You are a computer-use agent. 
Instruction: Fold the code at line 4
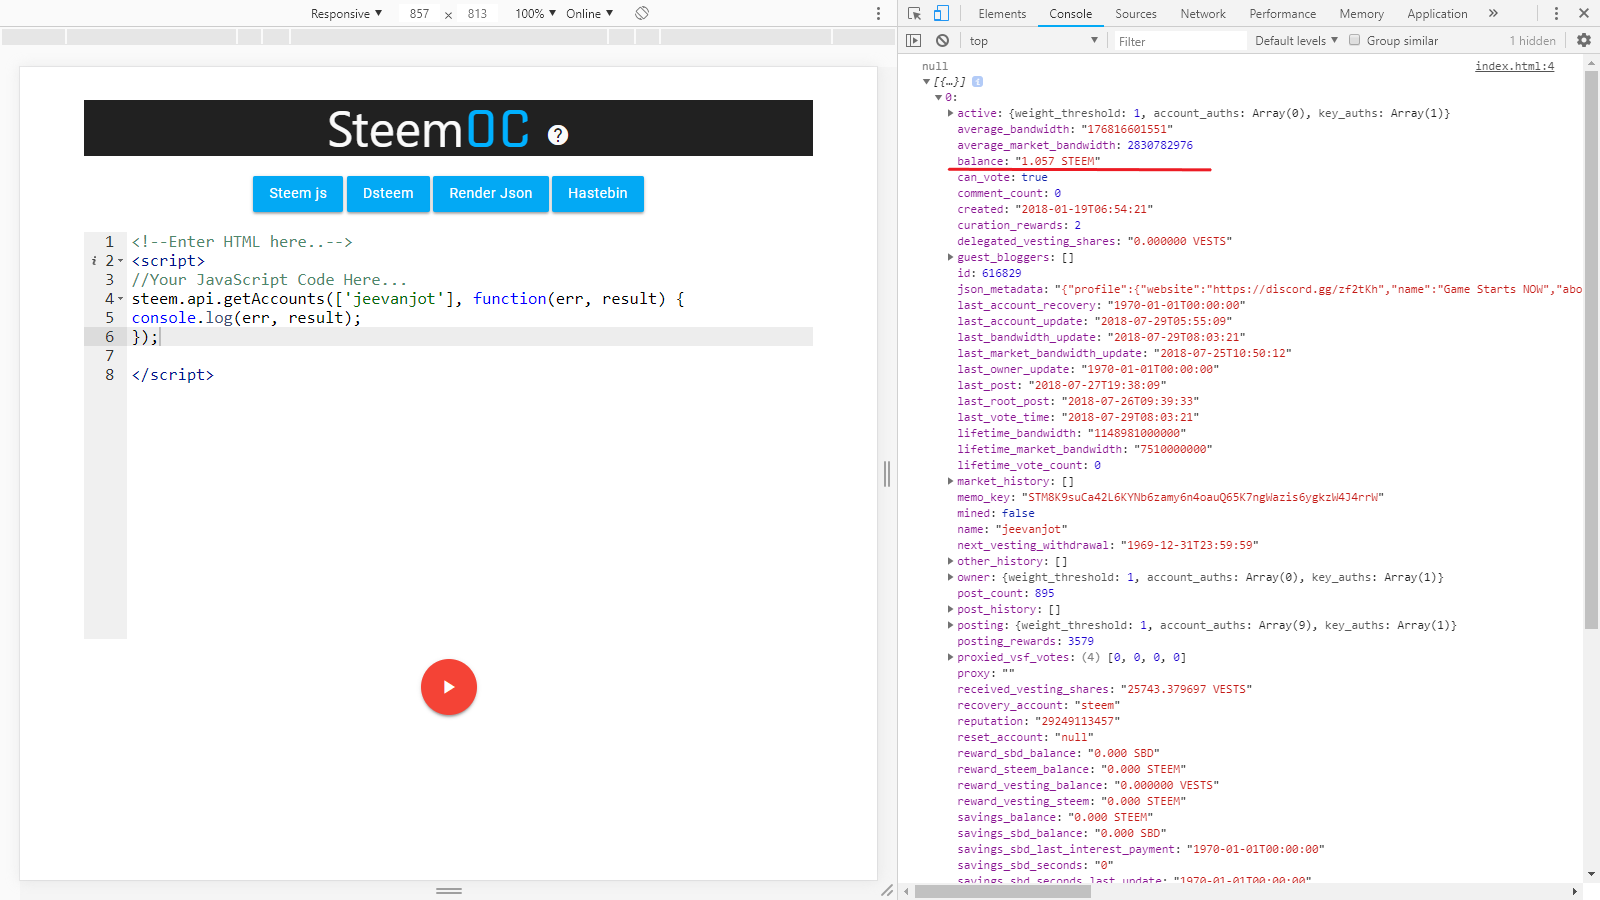[x=121, y=299]
